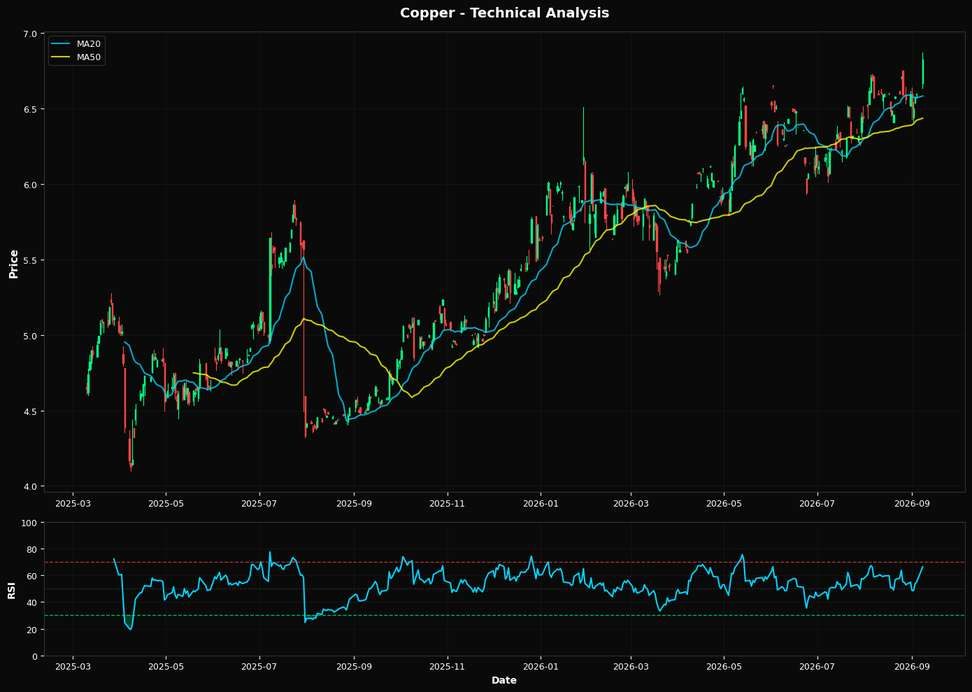Click 2026-09 date tick under the RSI panel

coord(912,668)
